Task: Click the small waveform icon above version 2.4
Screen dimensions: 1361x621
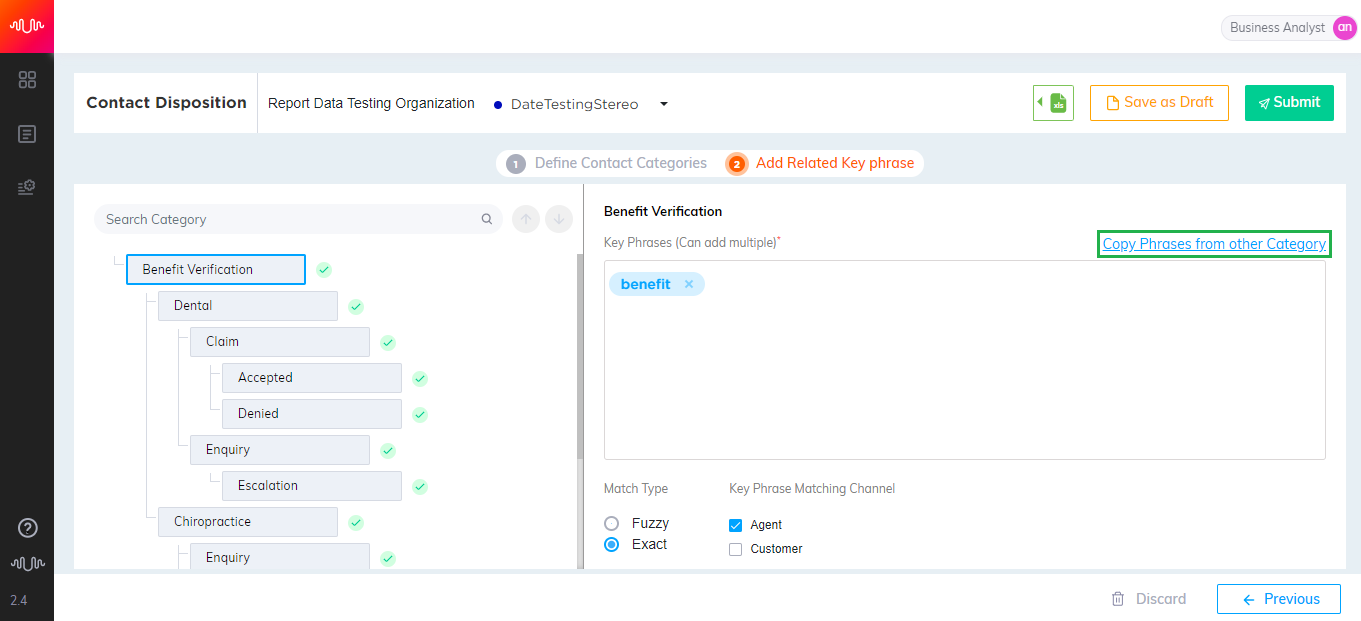Action: 28,564
